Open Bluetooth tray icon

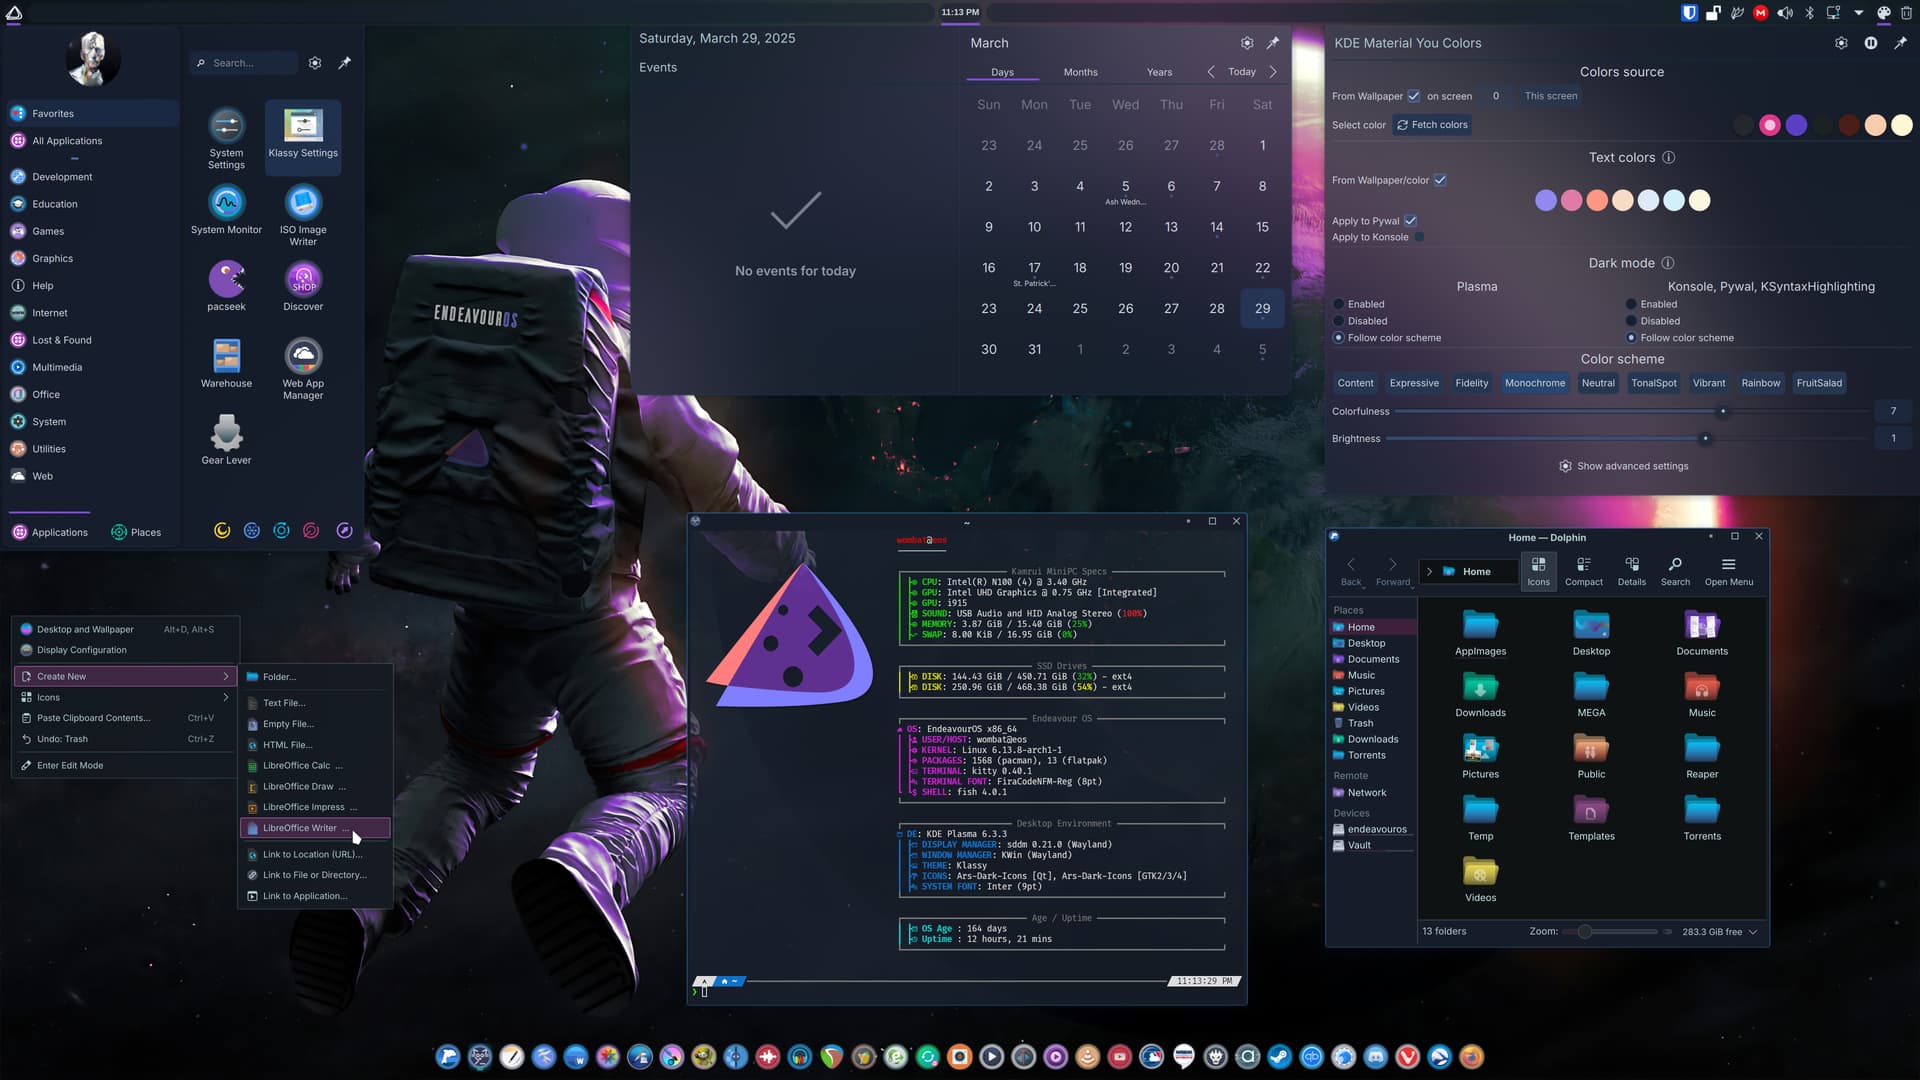1809,13
